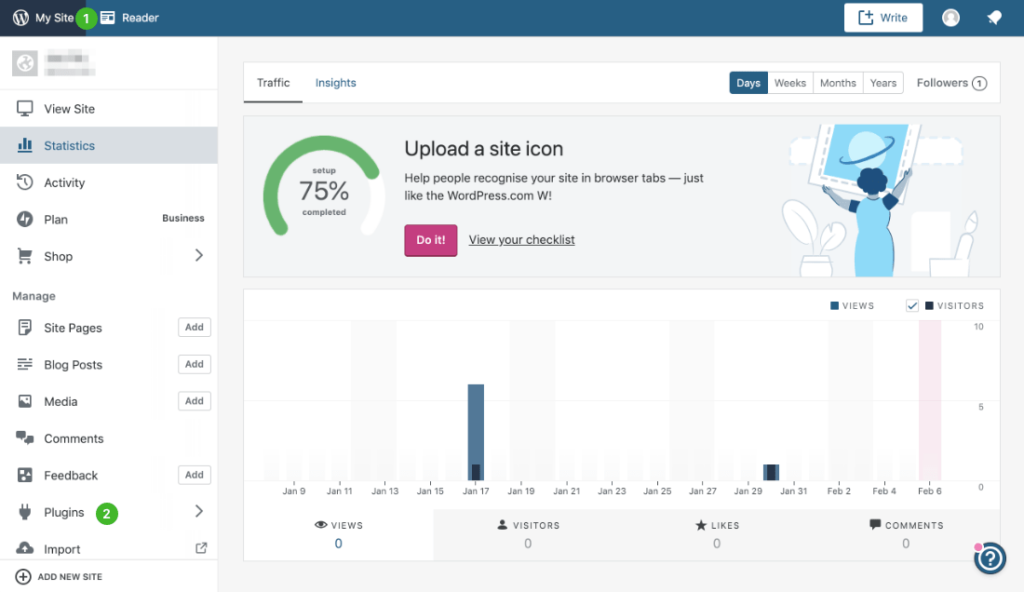Click the Media image icon

[25, 401]
